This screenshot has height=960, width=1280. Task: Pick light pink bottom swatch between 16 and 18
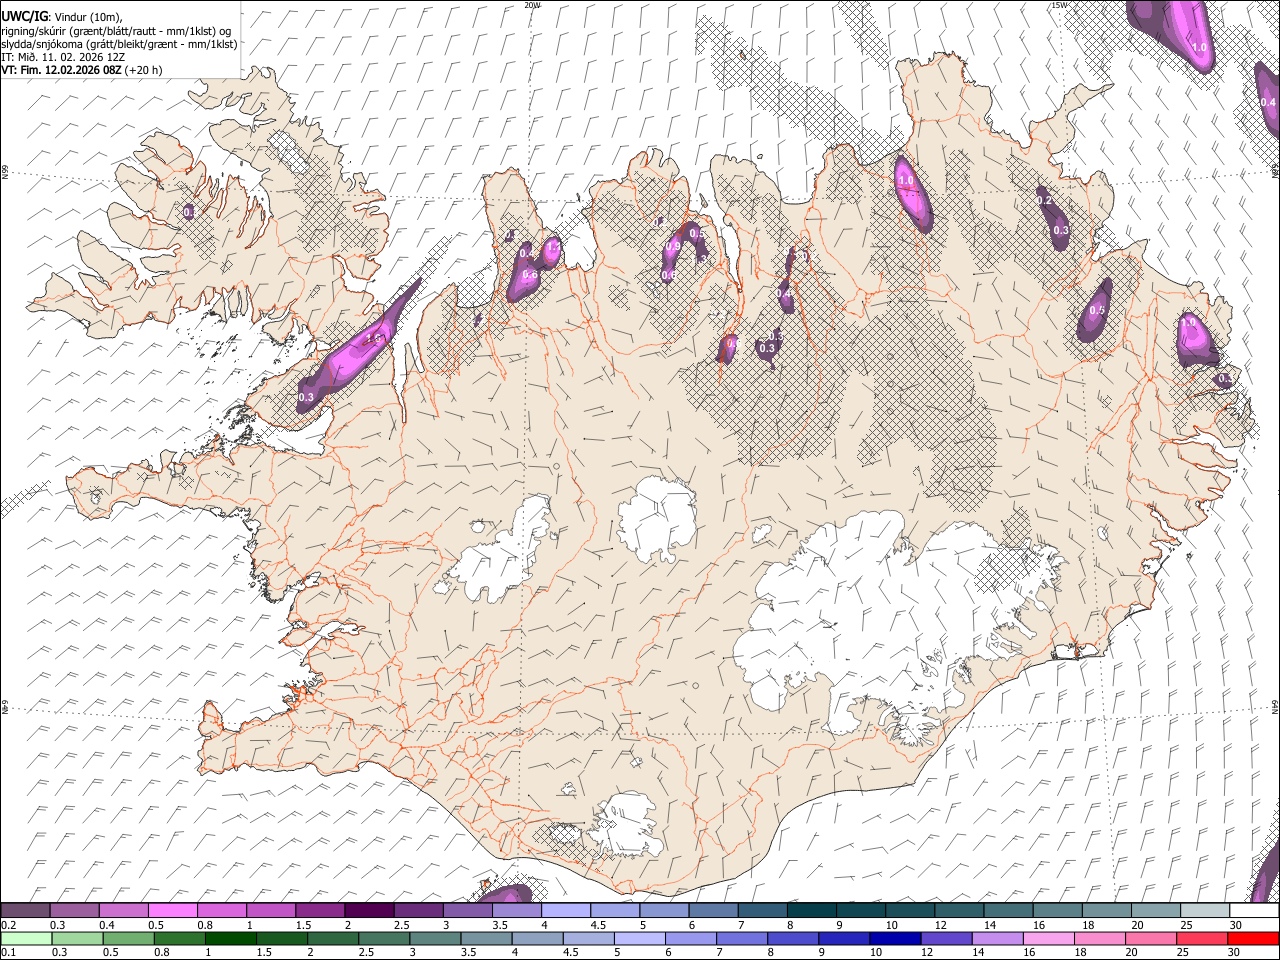[1050, 938]
